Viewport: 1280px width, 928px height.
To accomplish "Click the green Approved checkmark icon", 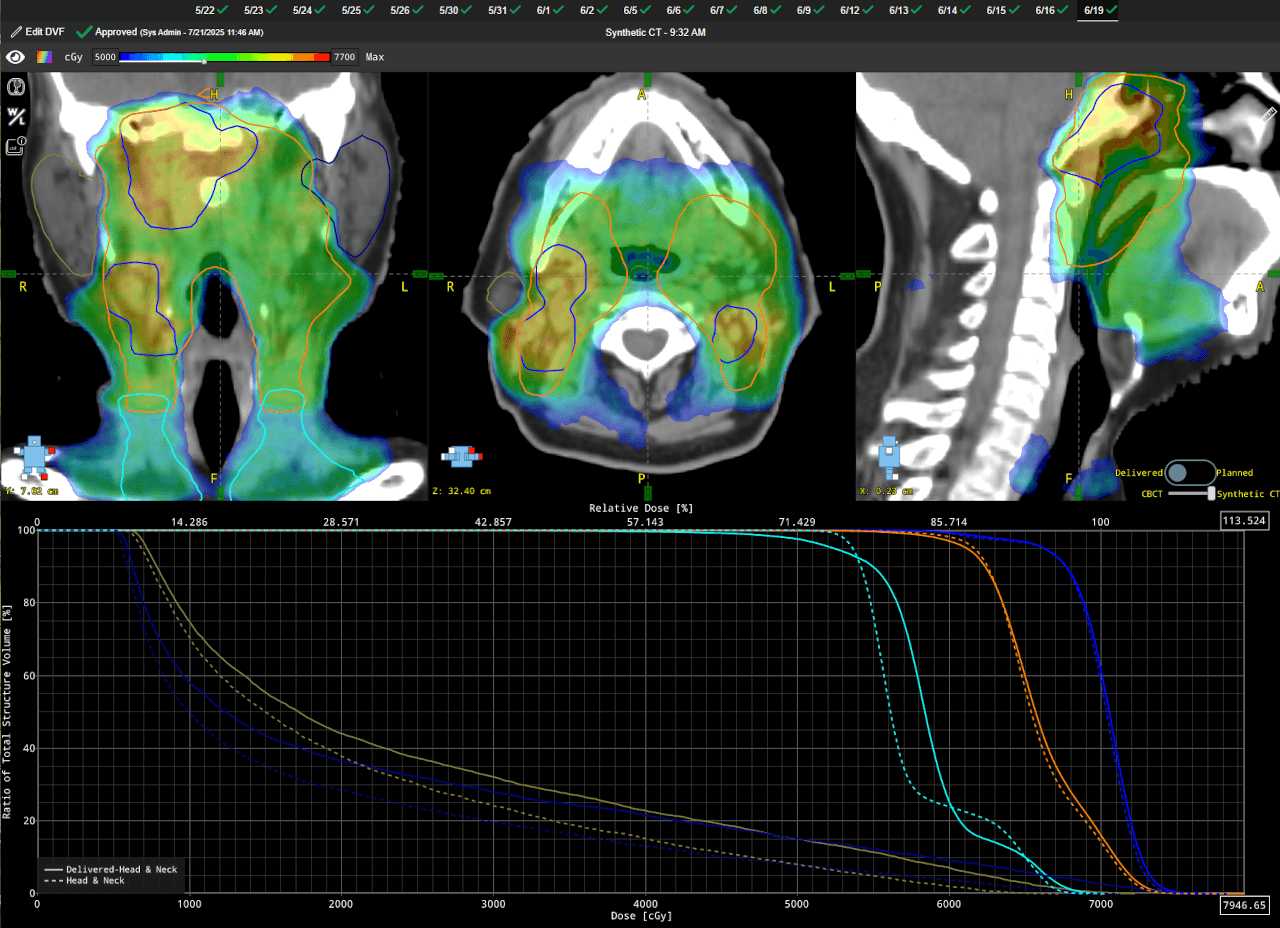I will (x=84, y=32).
